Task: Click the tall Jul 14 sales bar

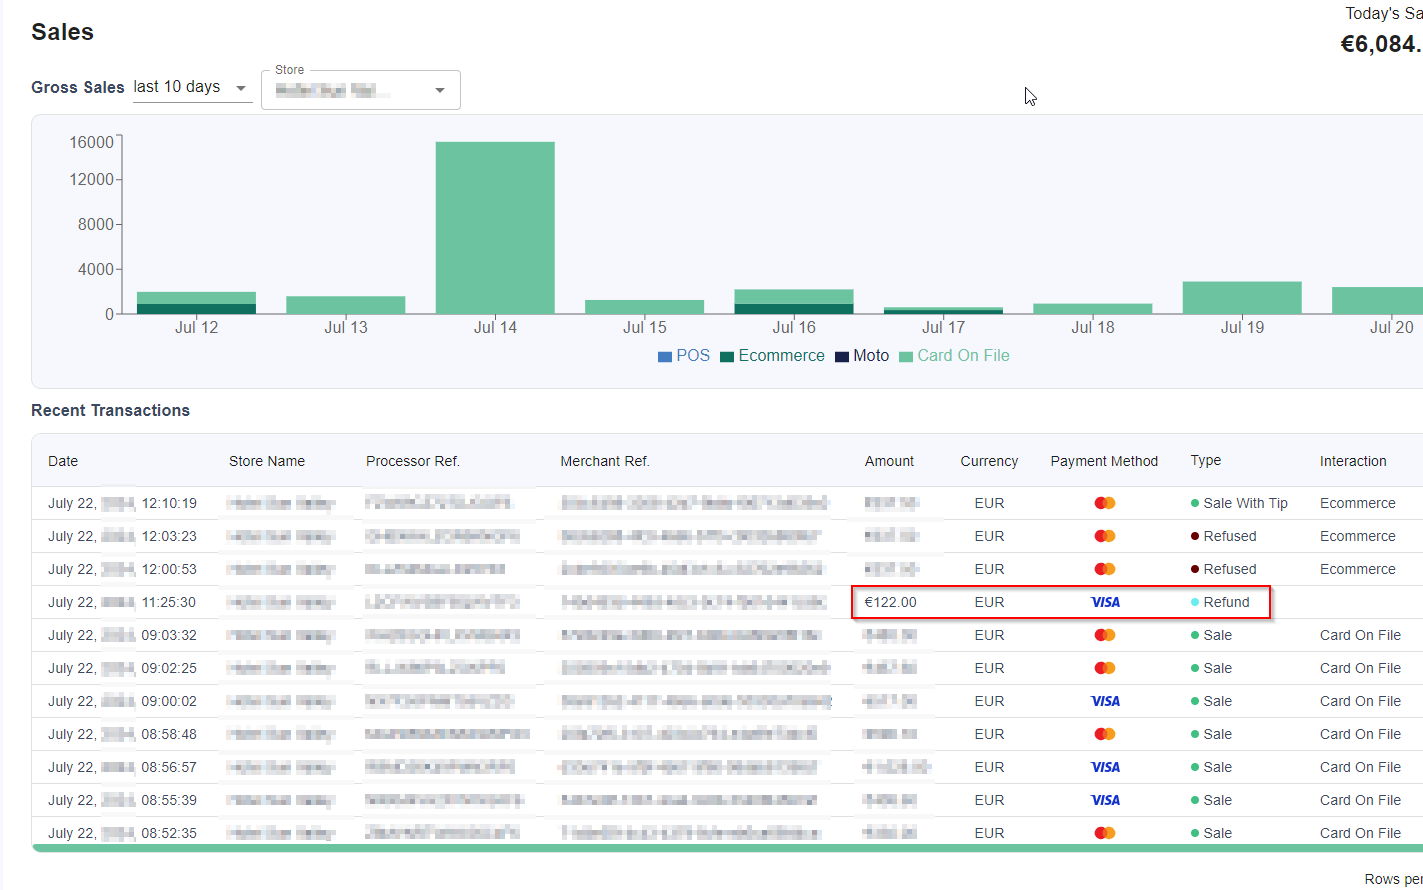Action: click(495, 228)
